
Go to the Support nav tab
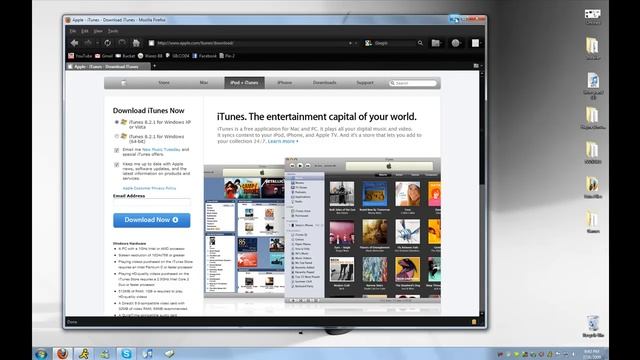pyautogui.click(x=365, y=83)
